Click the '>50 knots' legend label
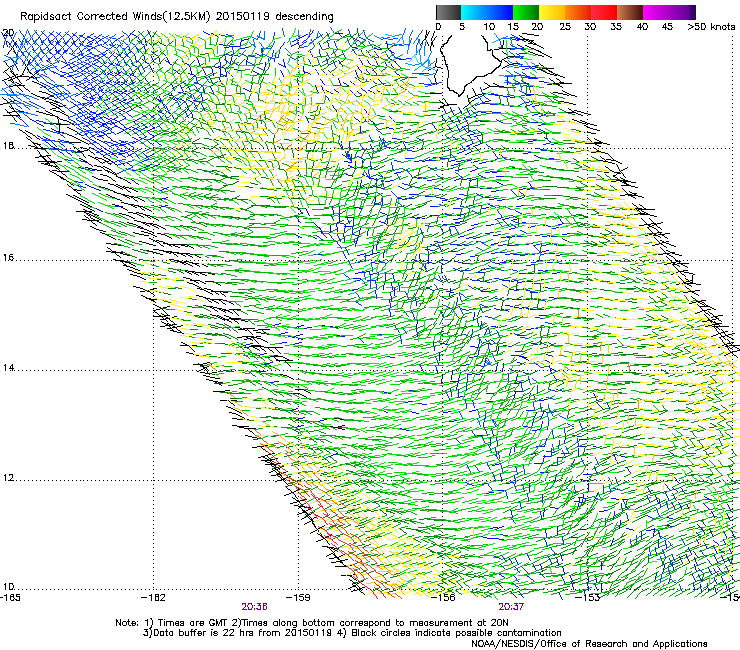Image resolution: width=740 pixels, height=650 pixels. click(x=711, y=27)
